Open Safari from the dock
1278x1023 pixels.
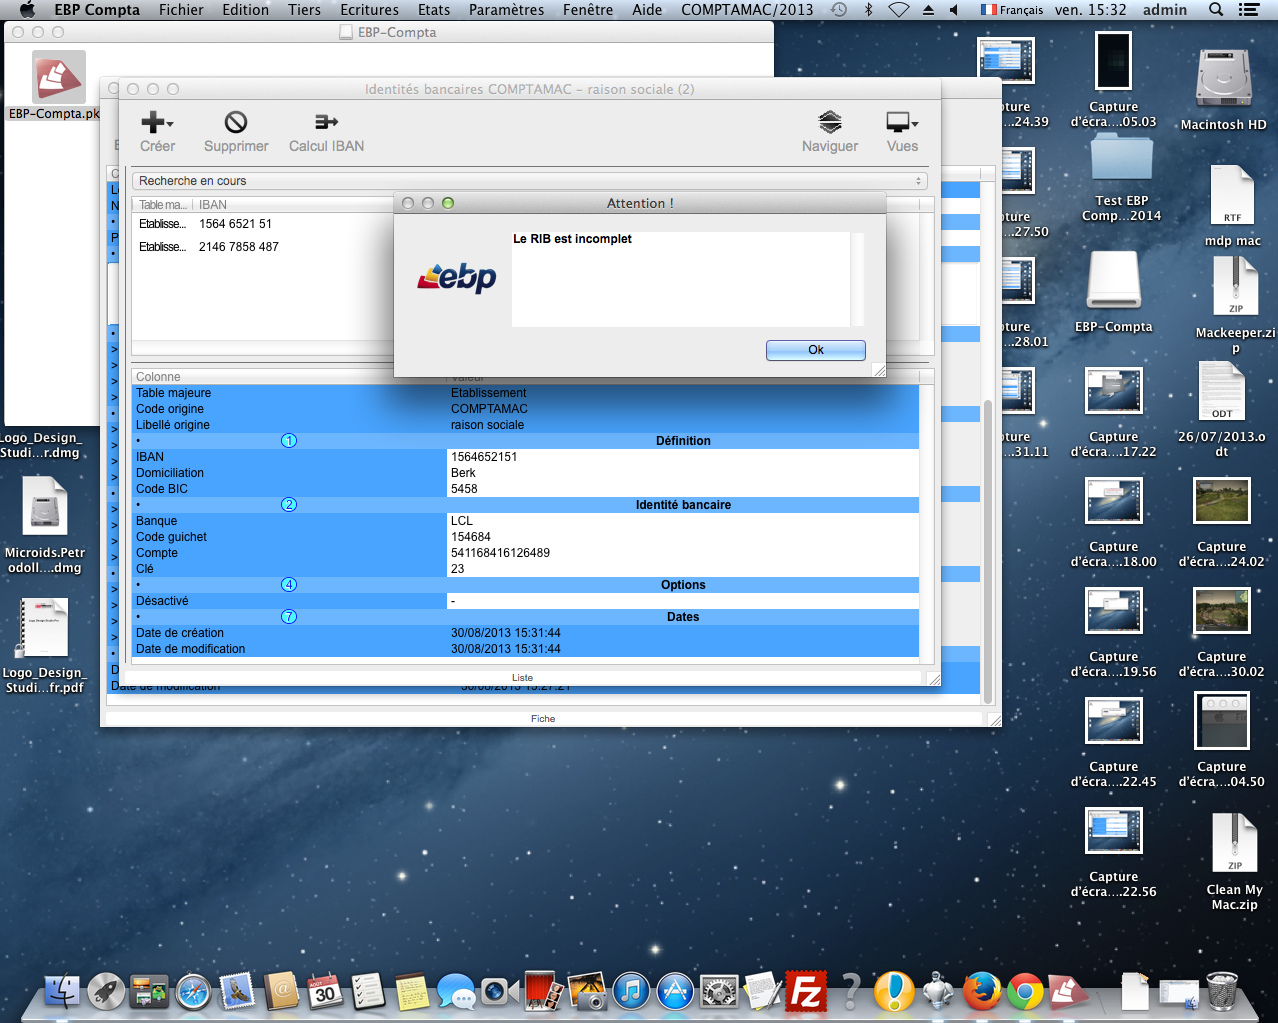tap(194, 992)
